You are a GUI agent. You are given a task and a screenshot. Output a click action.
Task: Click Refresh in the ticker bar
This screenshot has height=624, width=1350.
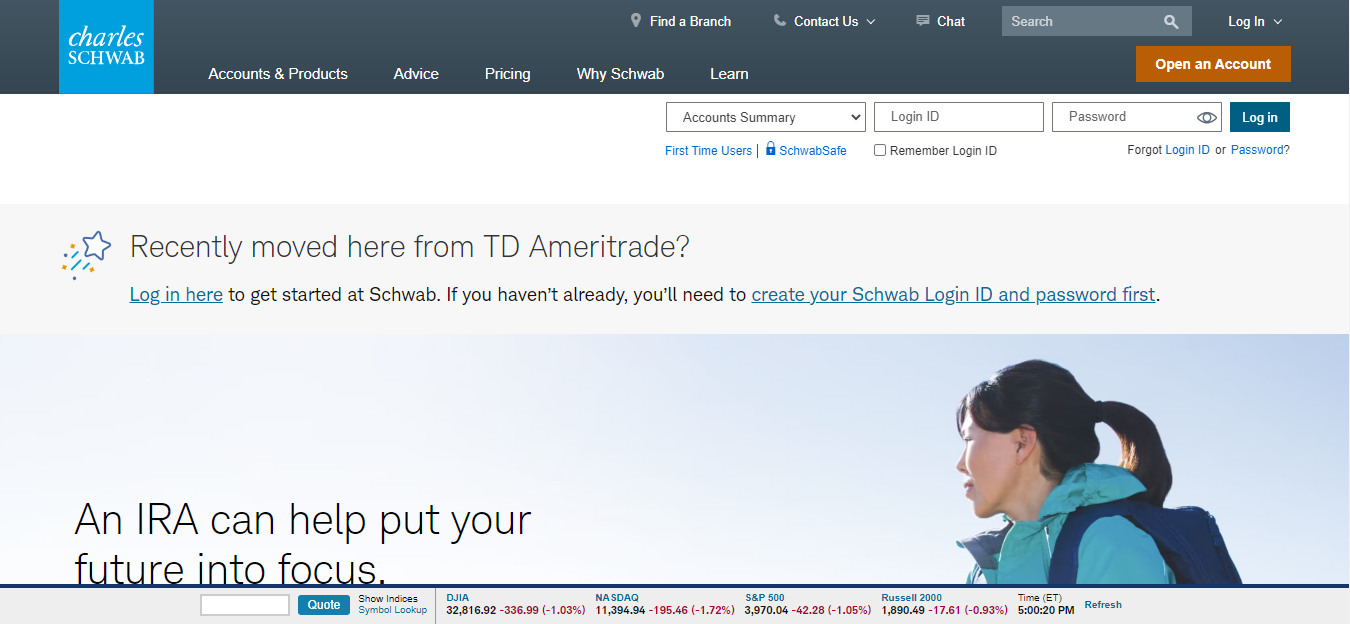point(1103,605)
